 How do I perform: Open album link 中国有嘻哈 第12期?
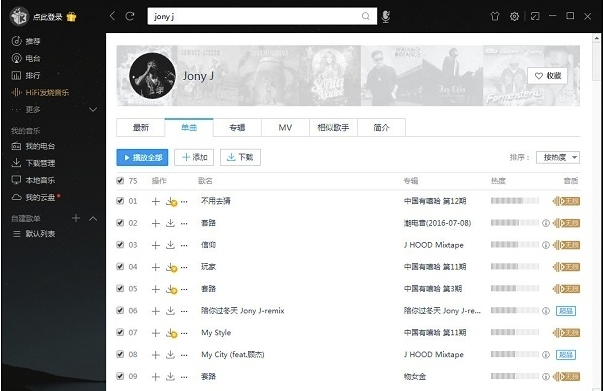tap(435, 201)
